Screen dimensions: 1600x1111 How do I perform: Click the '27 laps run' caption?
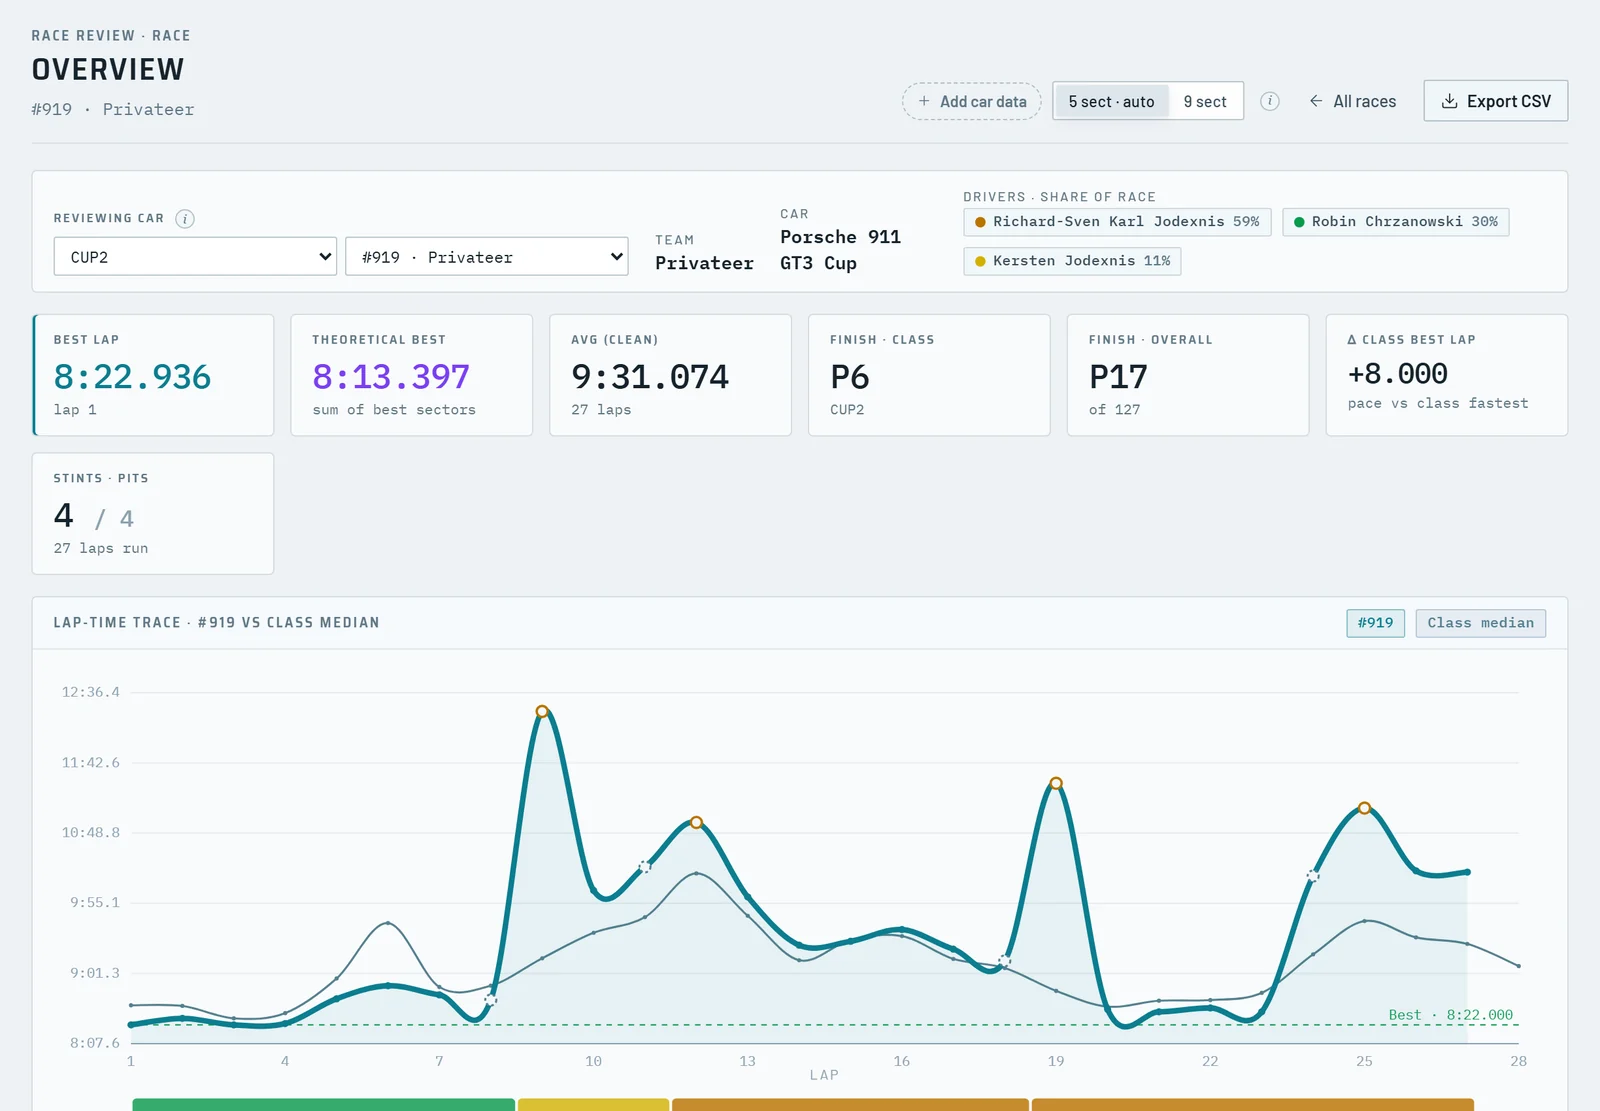(101, 549)
